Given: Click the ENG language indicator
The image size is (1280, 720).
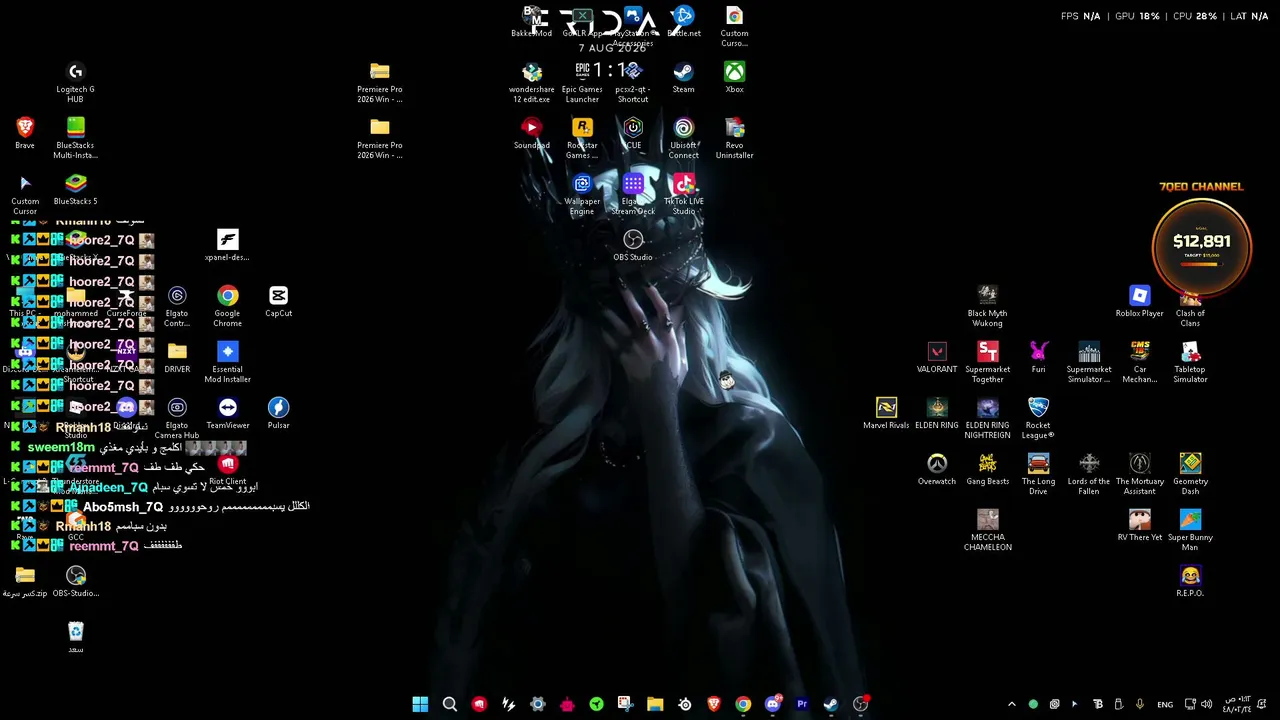Looking at the screenshot, I should pyautogui.click(x=1165, y=704).
